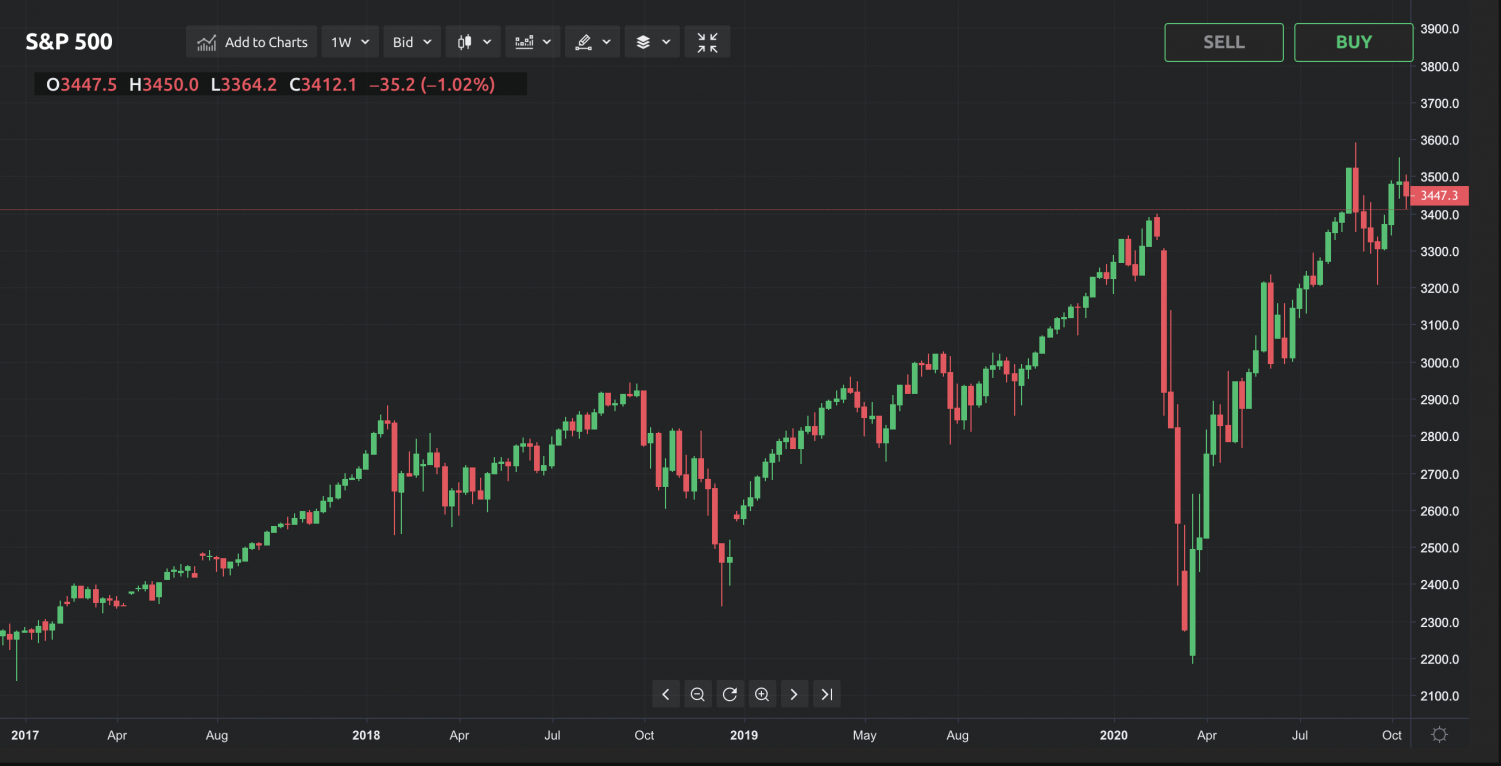Click the May label on time axis
This screenshot has width=1501, height=766.
[x=864, y=735]
